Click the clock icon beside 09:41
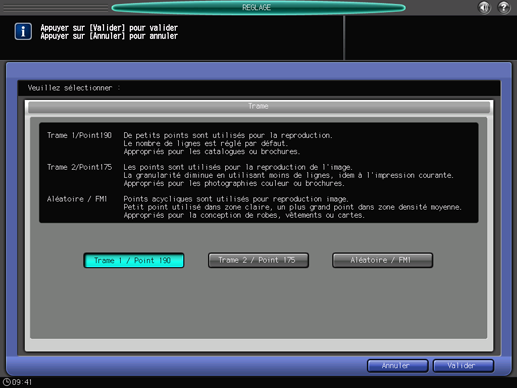 click(6, 382)
